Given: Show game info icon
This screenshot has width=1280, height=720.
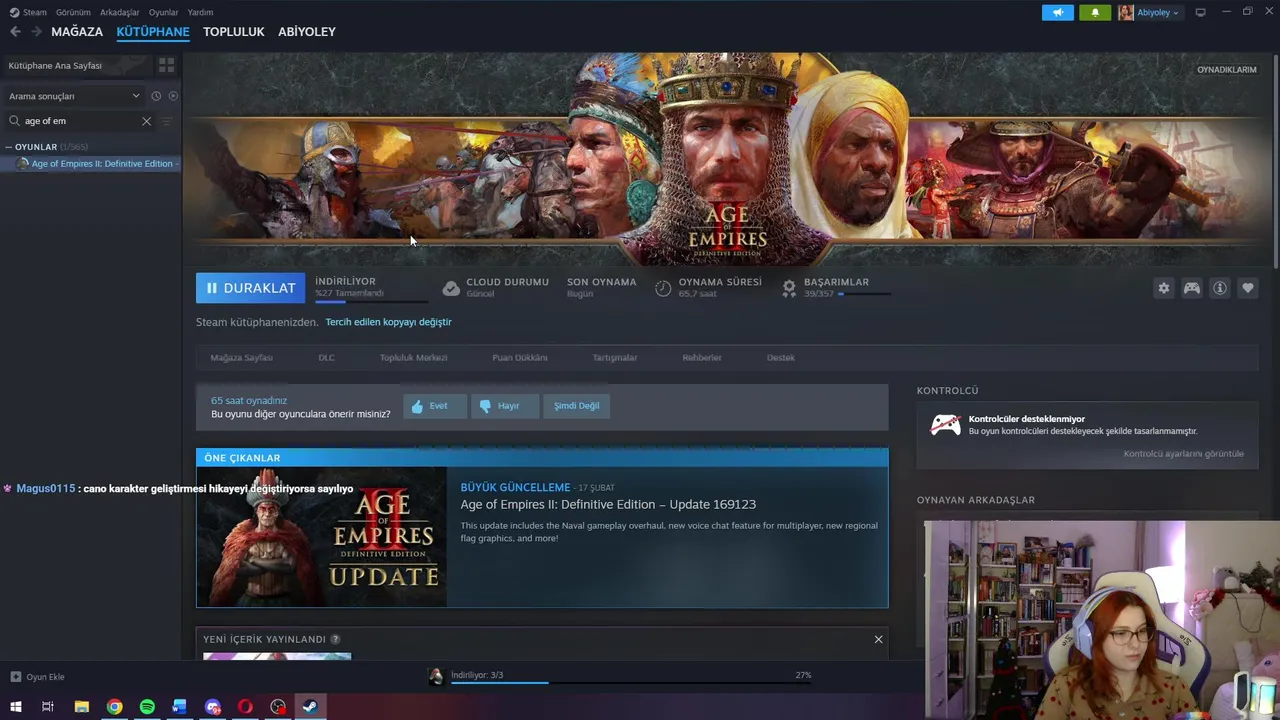Looking at the screenshot, I should click(1220, 288).
